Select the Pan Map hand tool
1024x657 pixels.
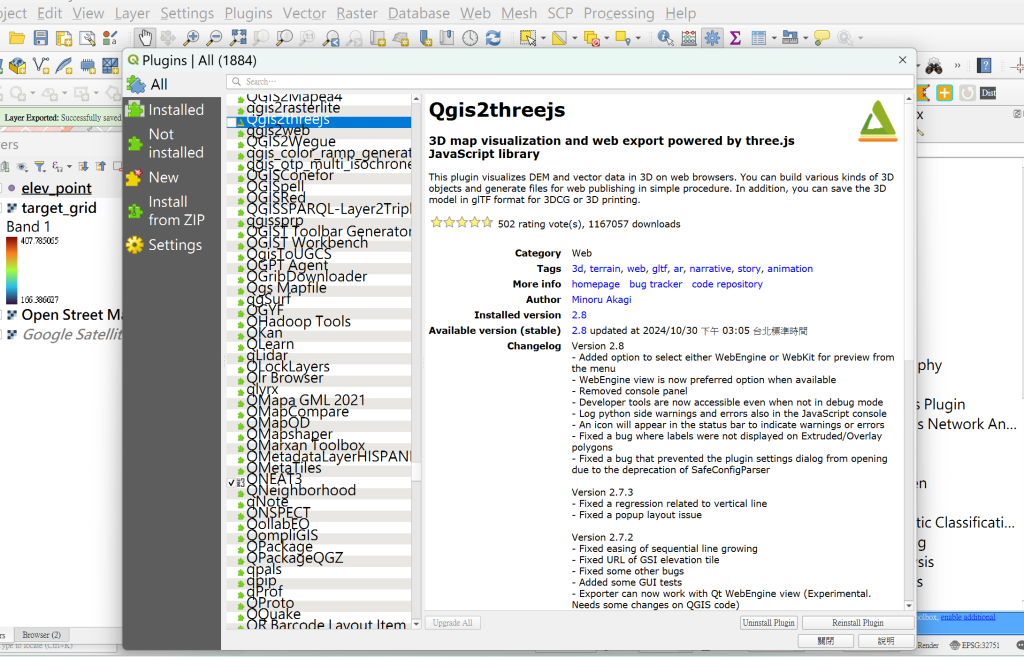144,38
